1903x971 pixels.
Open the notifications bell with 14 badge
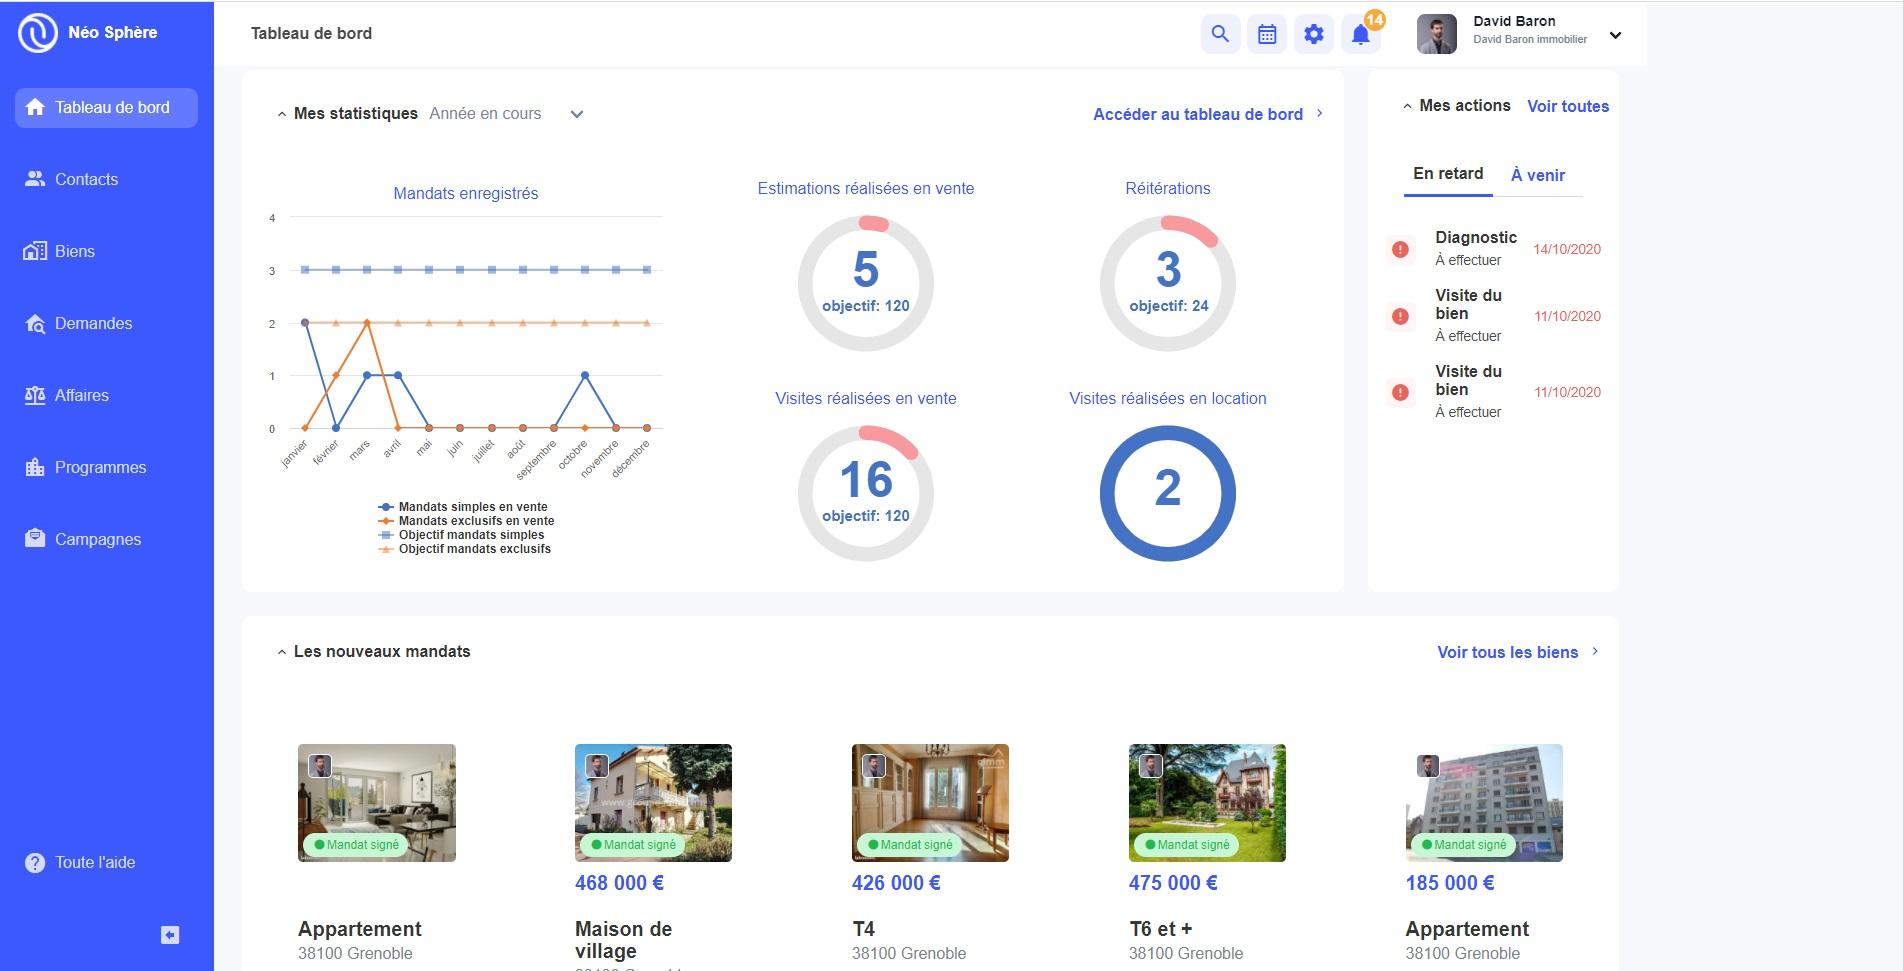point(1361,34)
